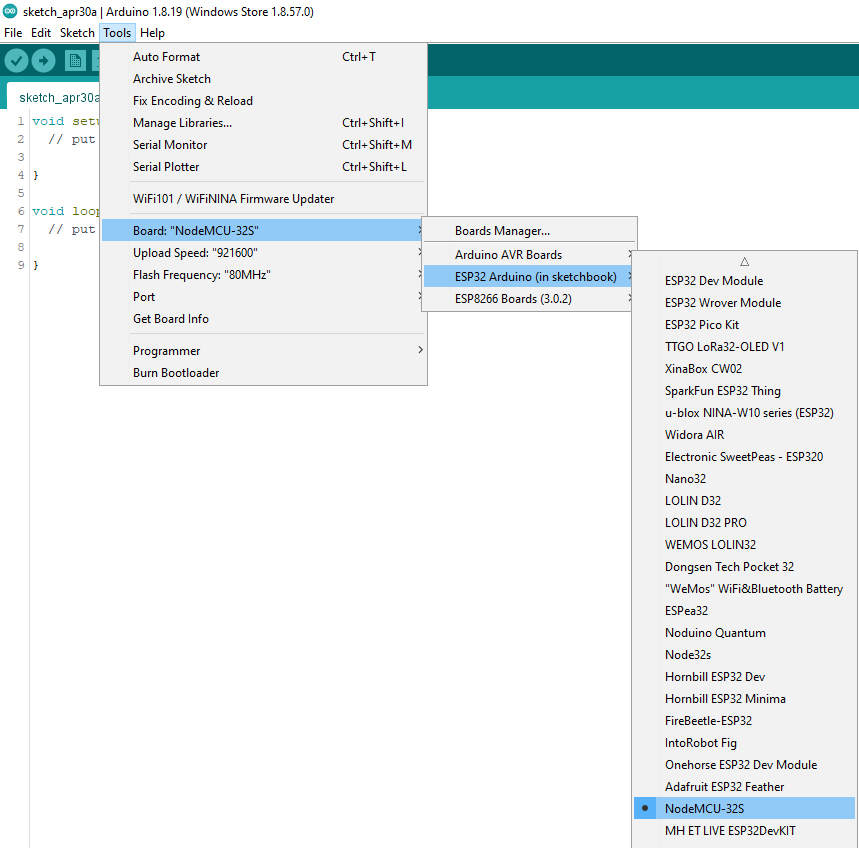This screenshot has width=859, height=848.
Task: Select SparkFun ESP32 Thing board
Action: pyautogui.click(x=744, y=391)
